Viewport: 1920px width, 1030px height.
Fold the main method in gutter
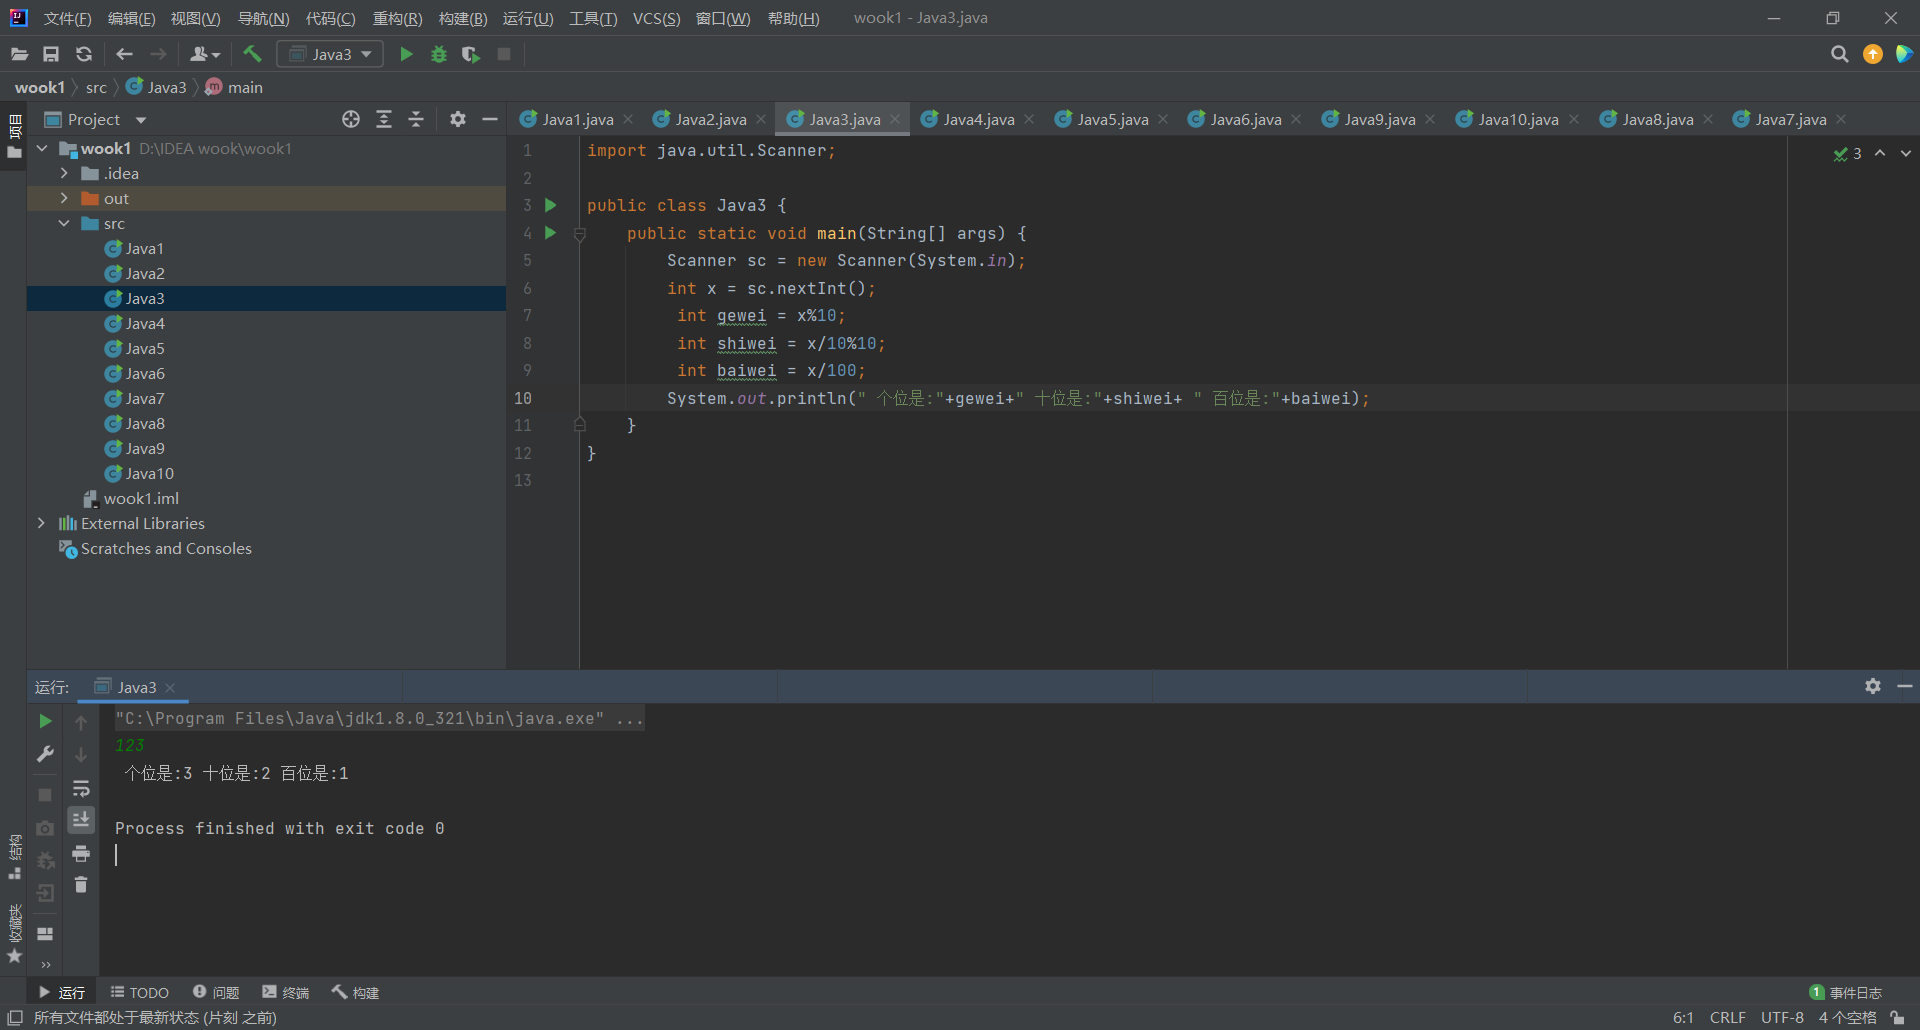579,233
